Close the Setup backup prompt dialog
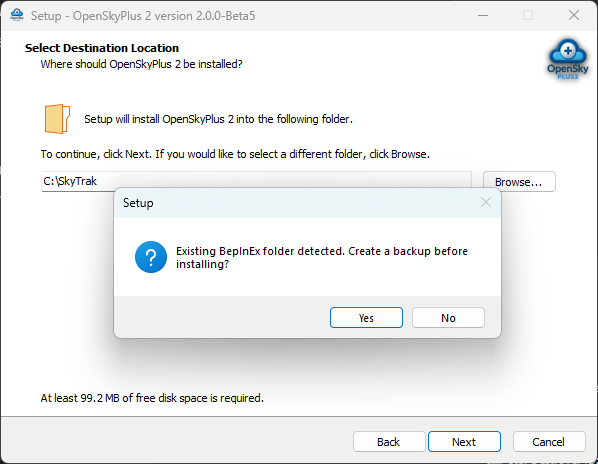 pos(486,202)
